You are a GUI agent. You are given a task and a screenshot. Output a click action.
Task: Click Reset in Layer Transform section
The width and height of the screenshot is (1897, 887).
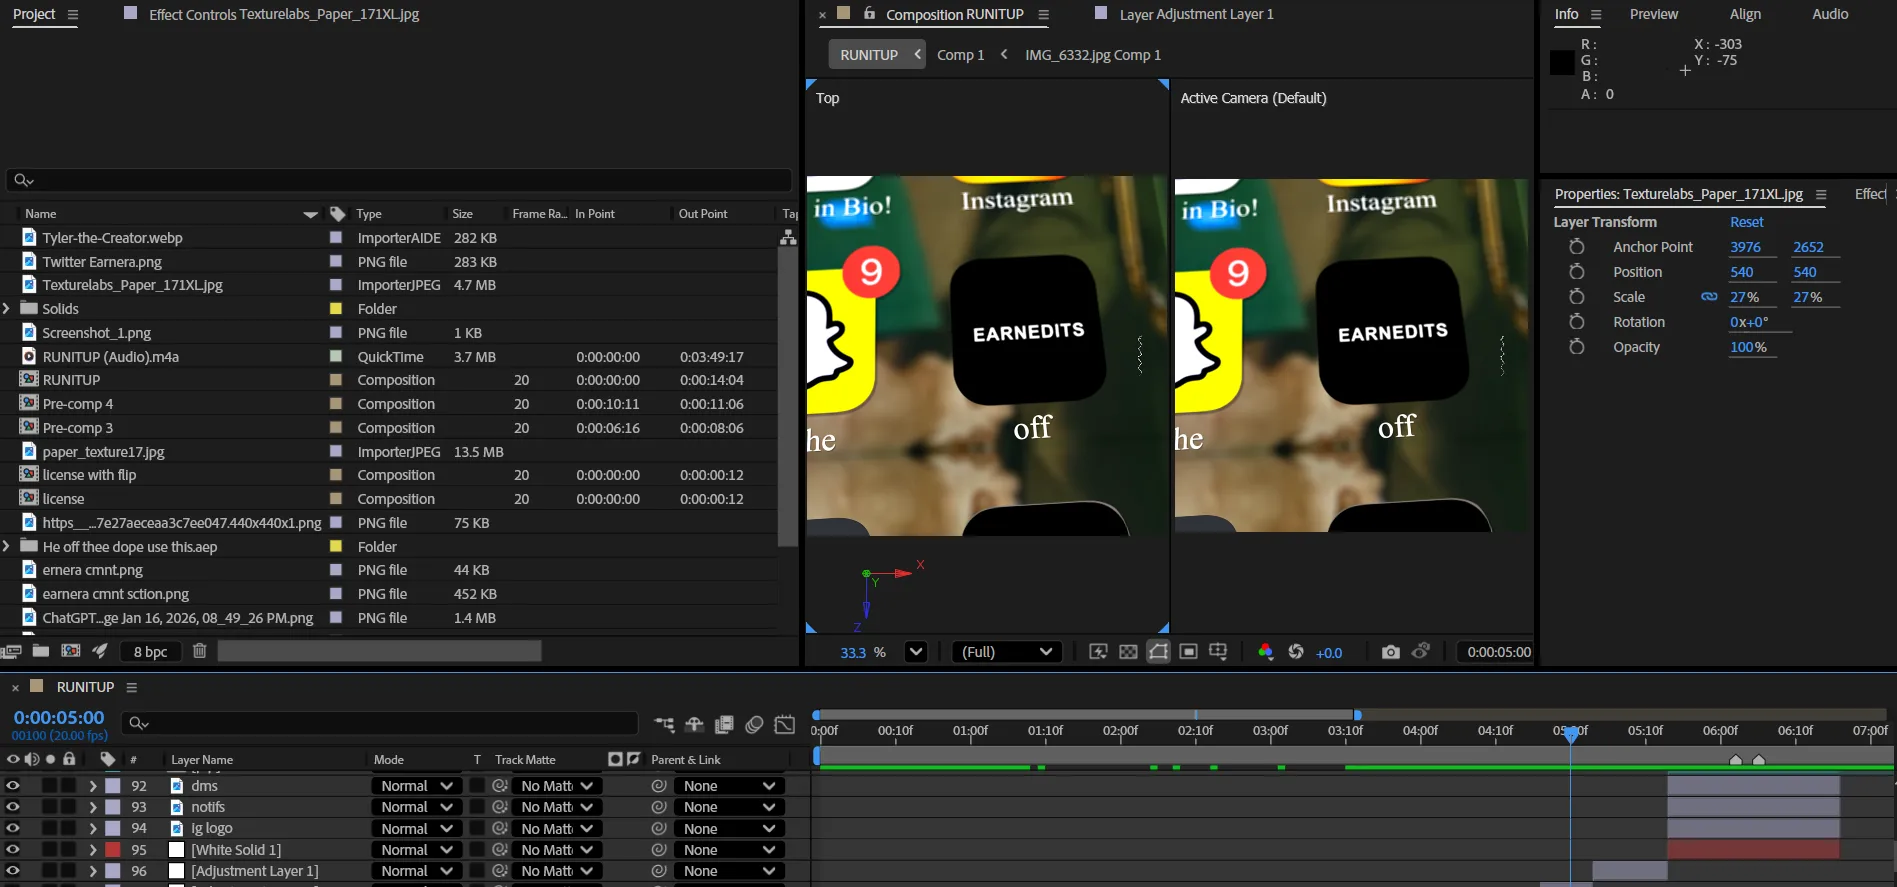(1746, 222)
